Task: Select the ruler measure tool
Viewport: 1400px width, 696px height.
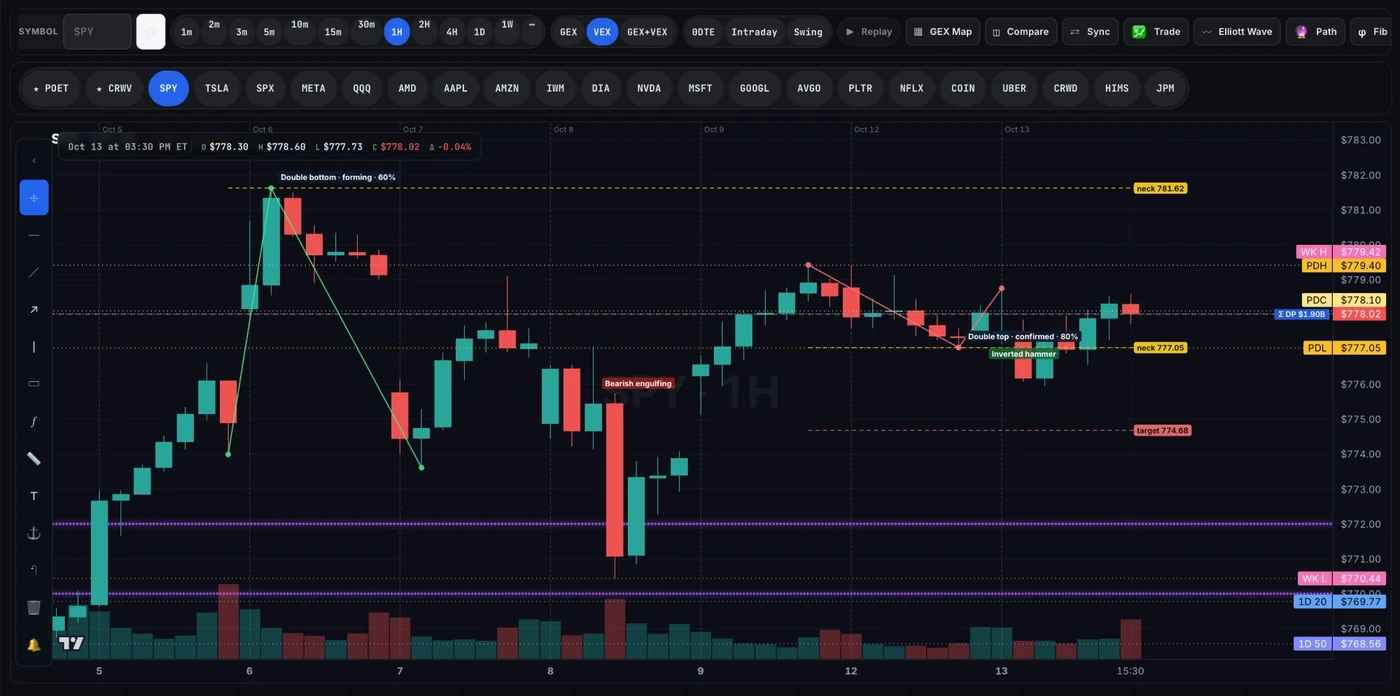Action: pyautogui.click(x=34, y=459)
